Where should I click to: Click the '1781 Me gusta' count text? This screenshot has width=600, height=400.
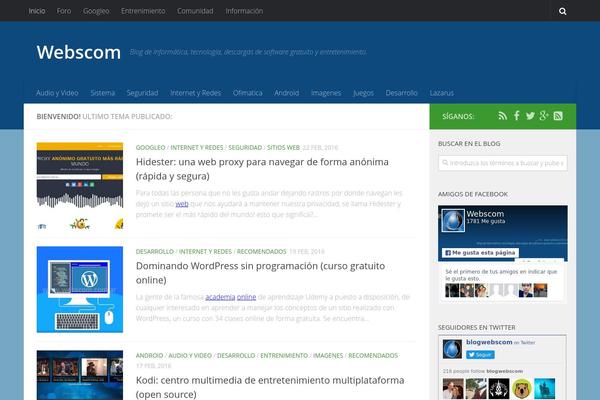(486, 221)
